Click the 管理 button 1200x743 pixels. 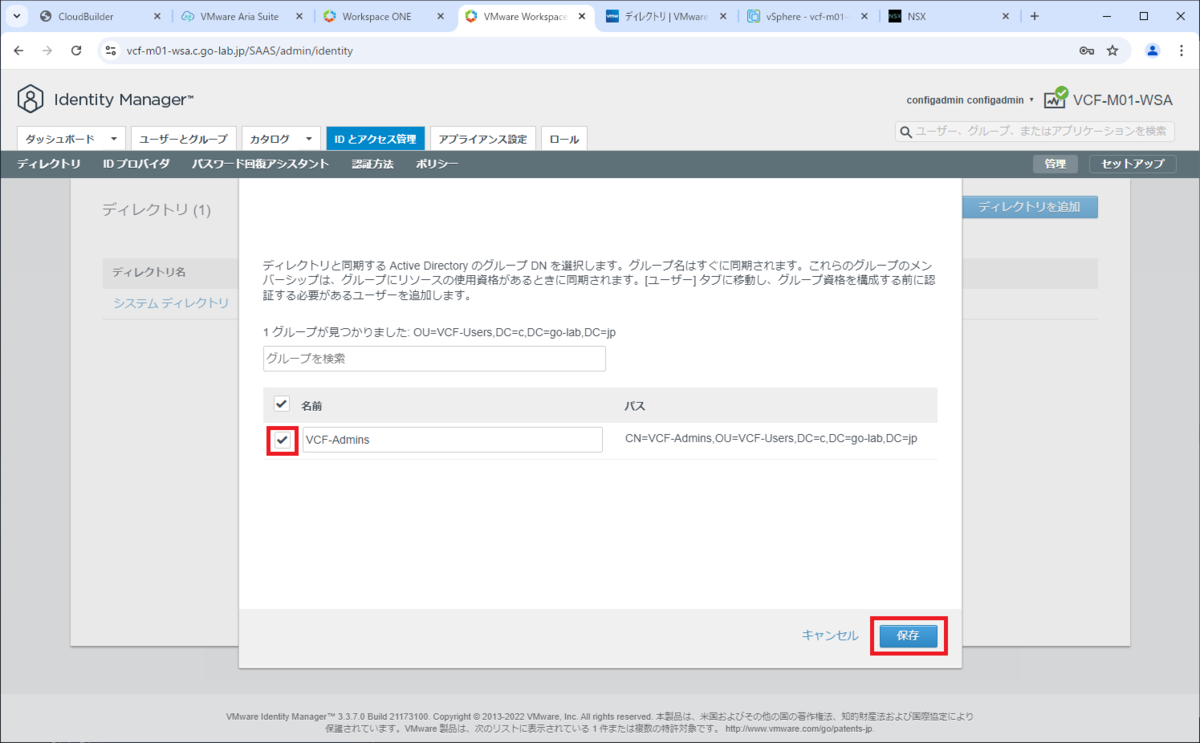click(1055, 164)
